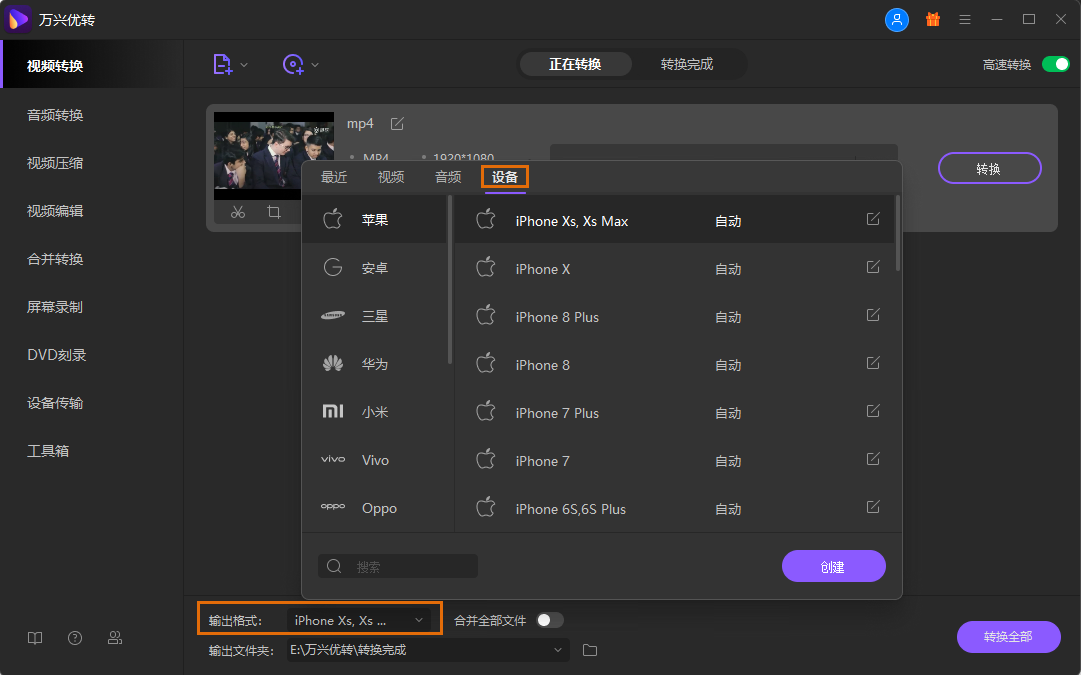
Task: Open 视频压缩 in the sidebar
Action: 55,163
